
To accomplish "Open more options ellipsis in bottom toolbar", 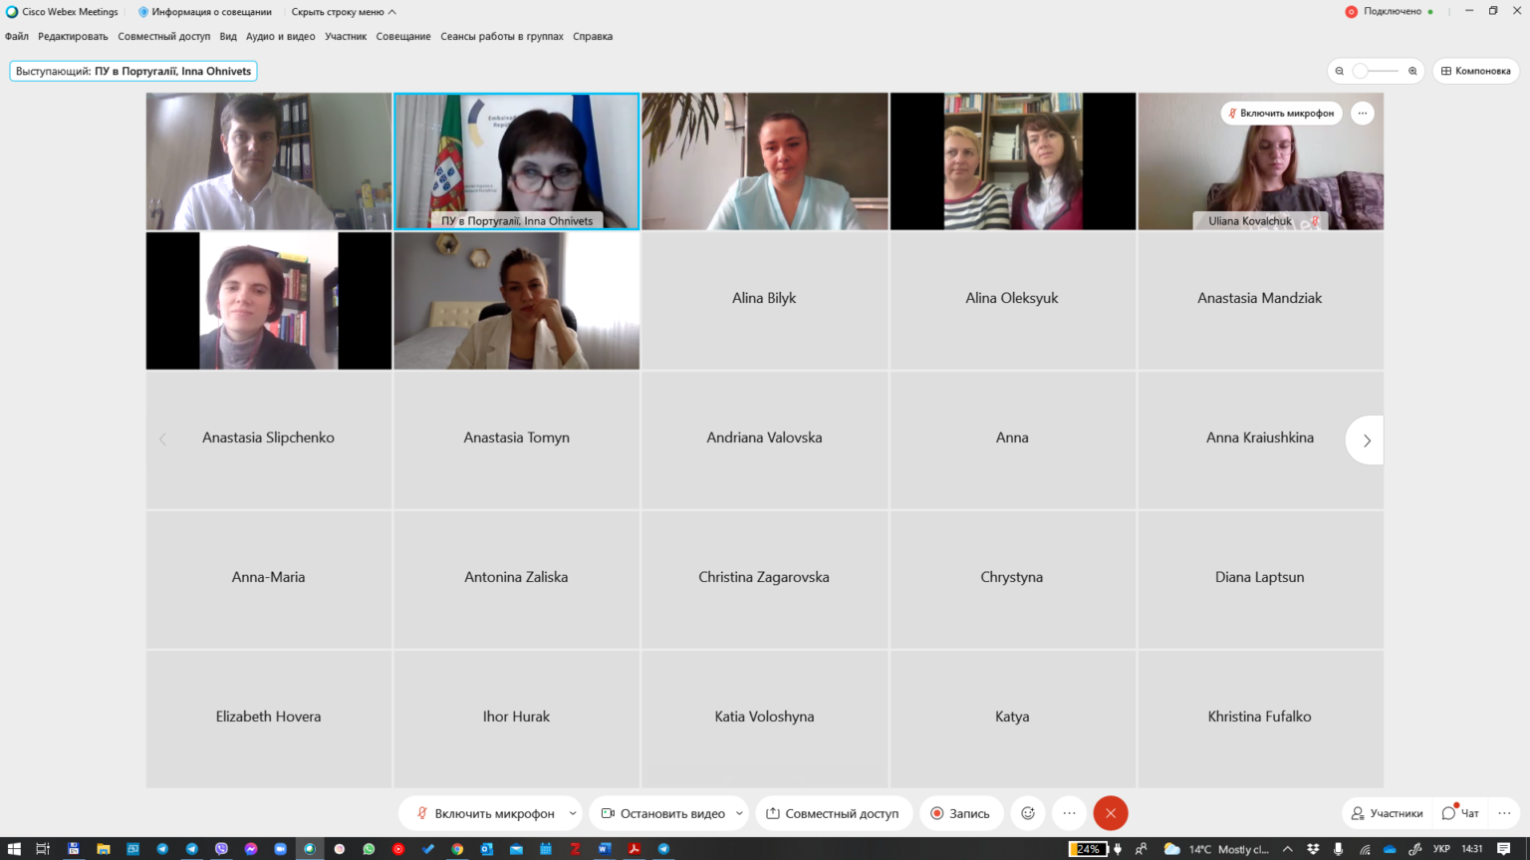I will (x=1069, y=813).
